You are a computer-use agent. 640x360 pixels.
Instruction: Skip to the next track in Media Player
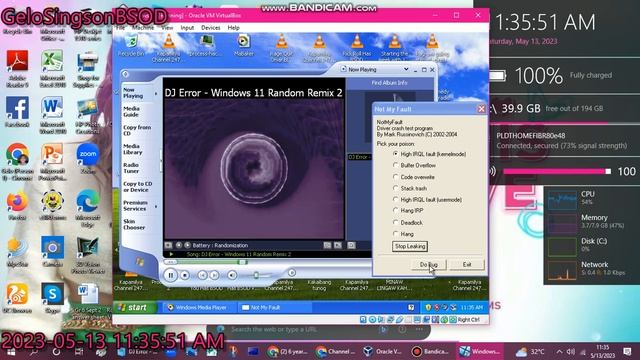click(214, 276)
